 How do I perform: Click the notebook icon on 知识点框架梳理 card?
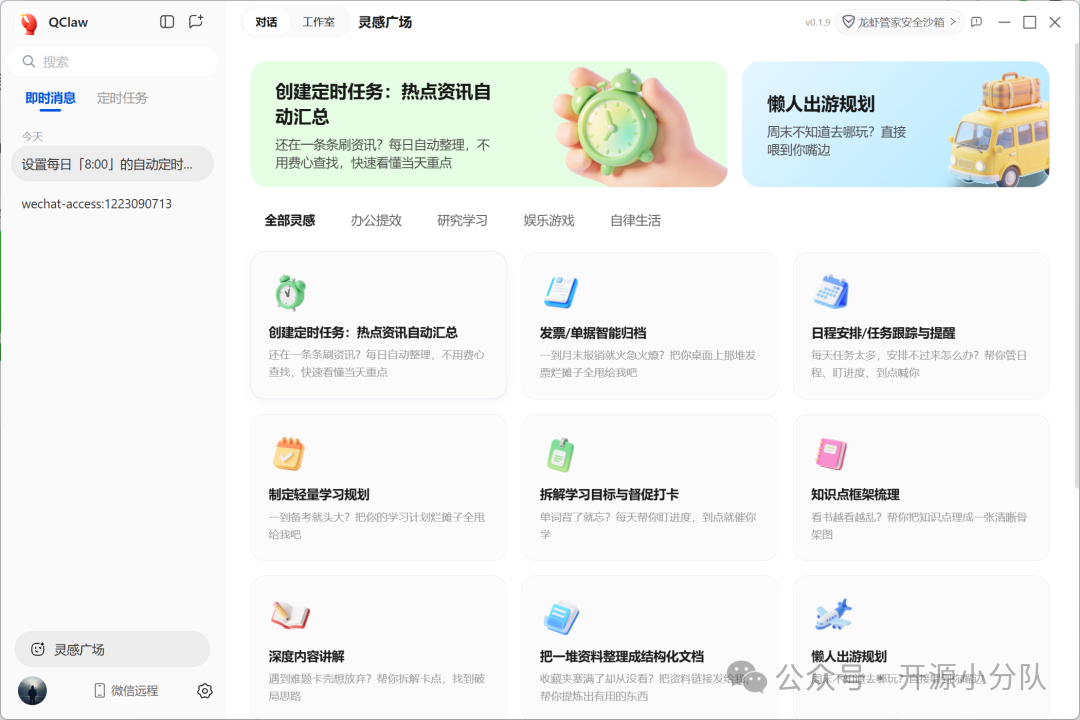click(x=831, y=453)
